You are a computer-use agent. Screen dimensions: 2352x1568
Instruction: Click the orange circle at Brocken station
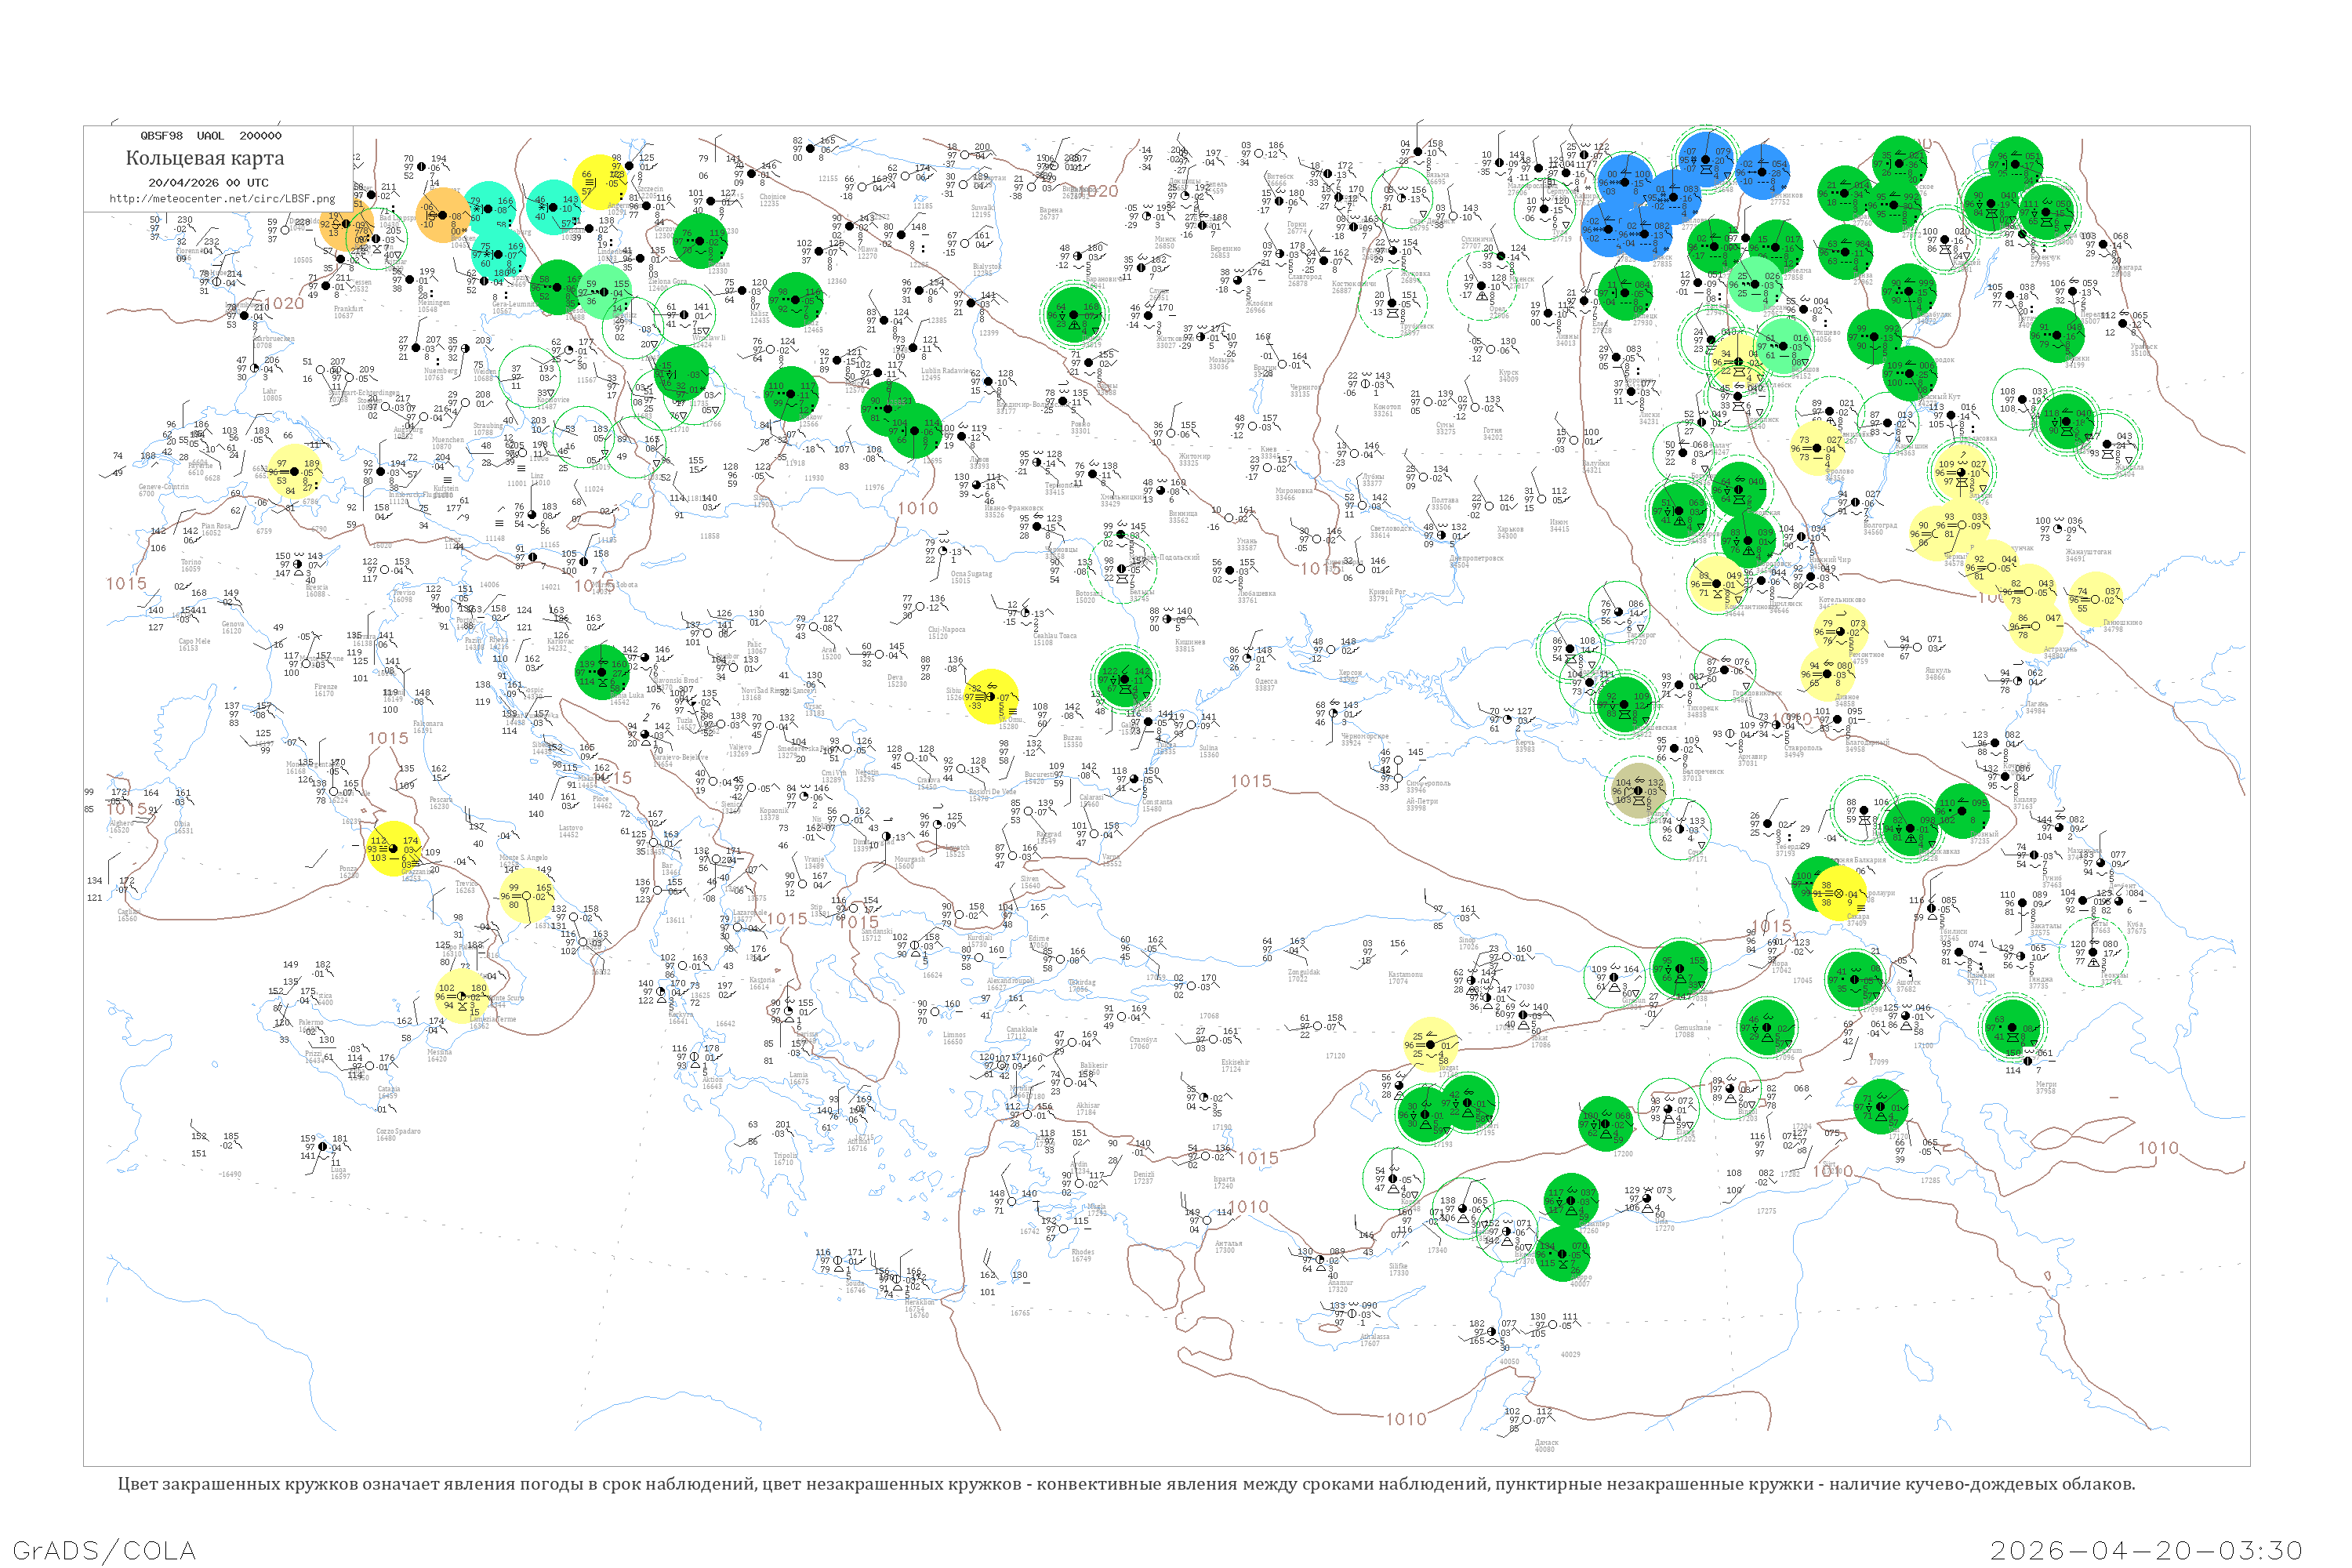442,215
